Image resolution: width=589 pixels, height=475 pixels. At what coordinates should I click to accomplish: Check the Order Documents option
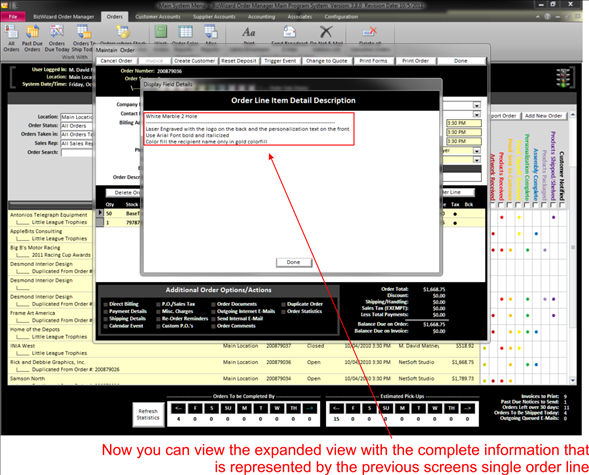(213, 304)
